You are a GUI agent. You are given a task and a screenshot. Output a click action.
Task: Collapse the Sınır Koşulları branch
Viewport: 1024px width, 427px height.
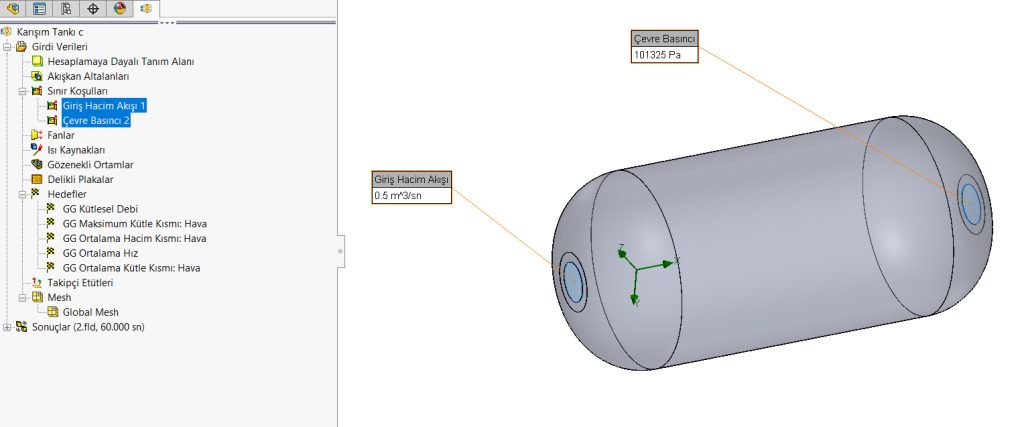point(22,91)
